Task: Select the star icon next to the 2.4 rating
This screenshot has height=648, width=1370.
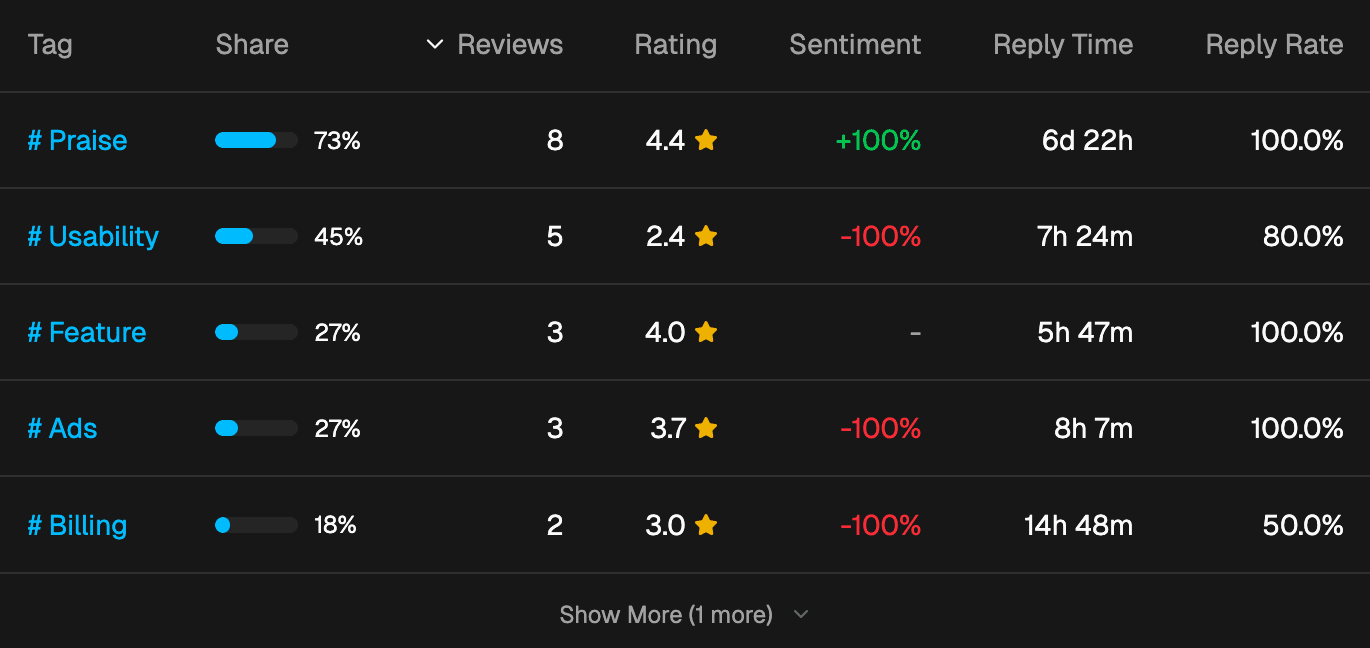Action: coord(705,237)
